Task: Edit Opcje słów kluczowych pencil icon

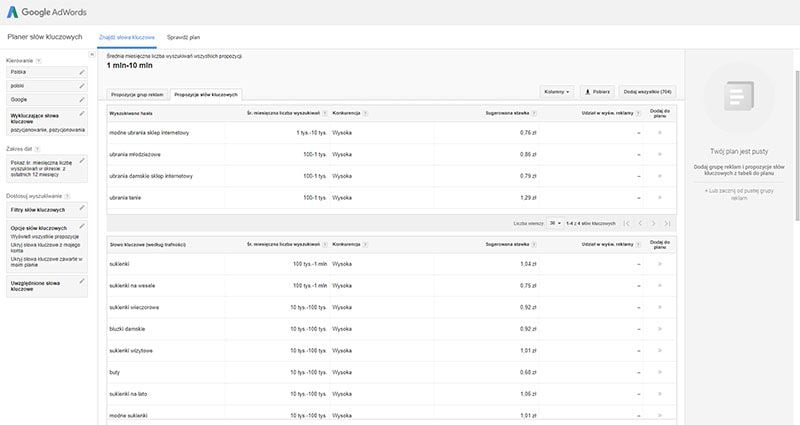Action: 82,226
